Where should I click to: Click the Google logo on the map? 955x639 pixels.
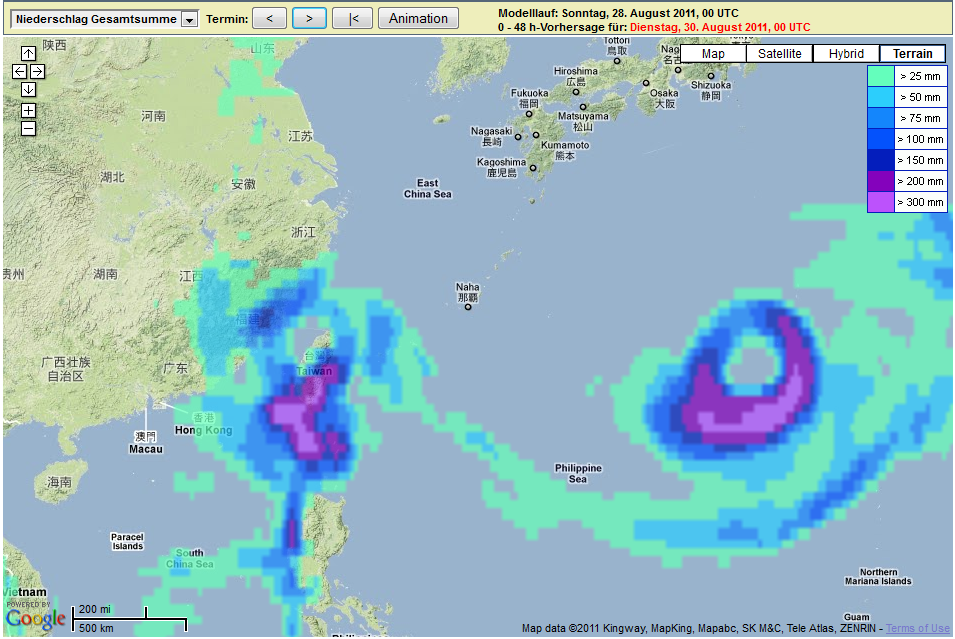(x=36, y=618)
